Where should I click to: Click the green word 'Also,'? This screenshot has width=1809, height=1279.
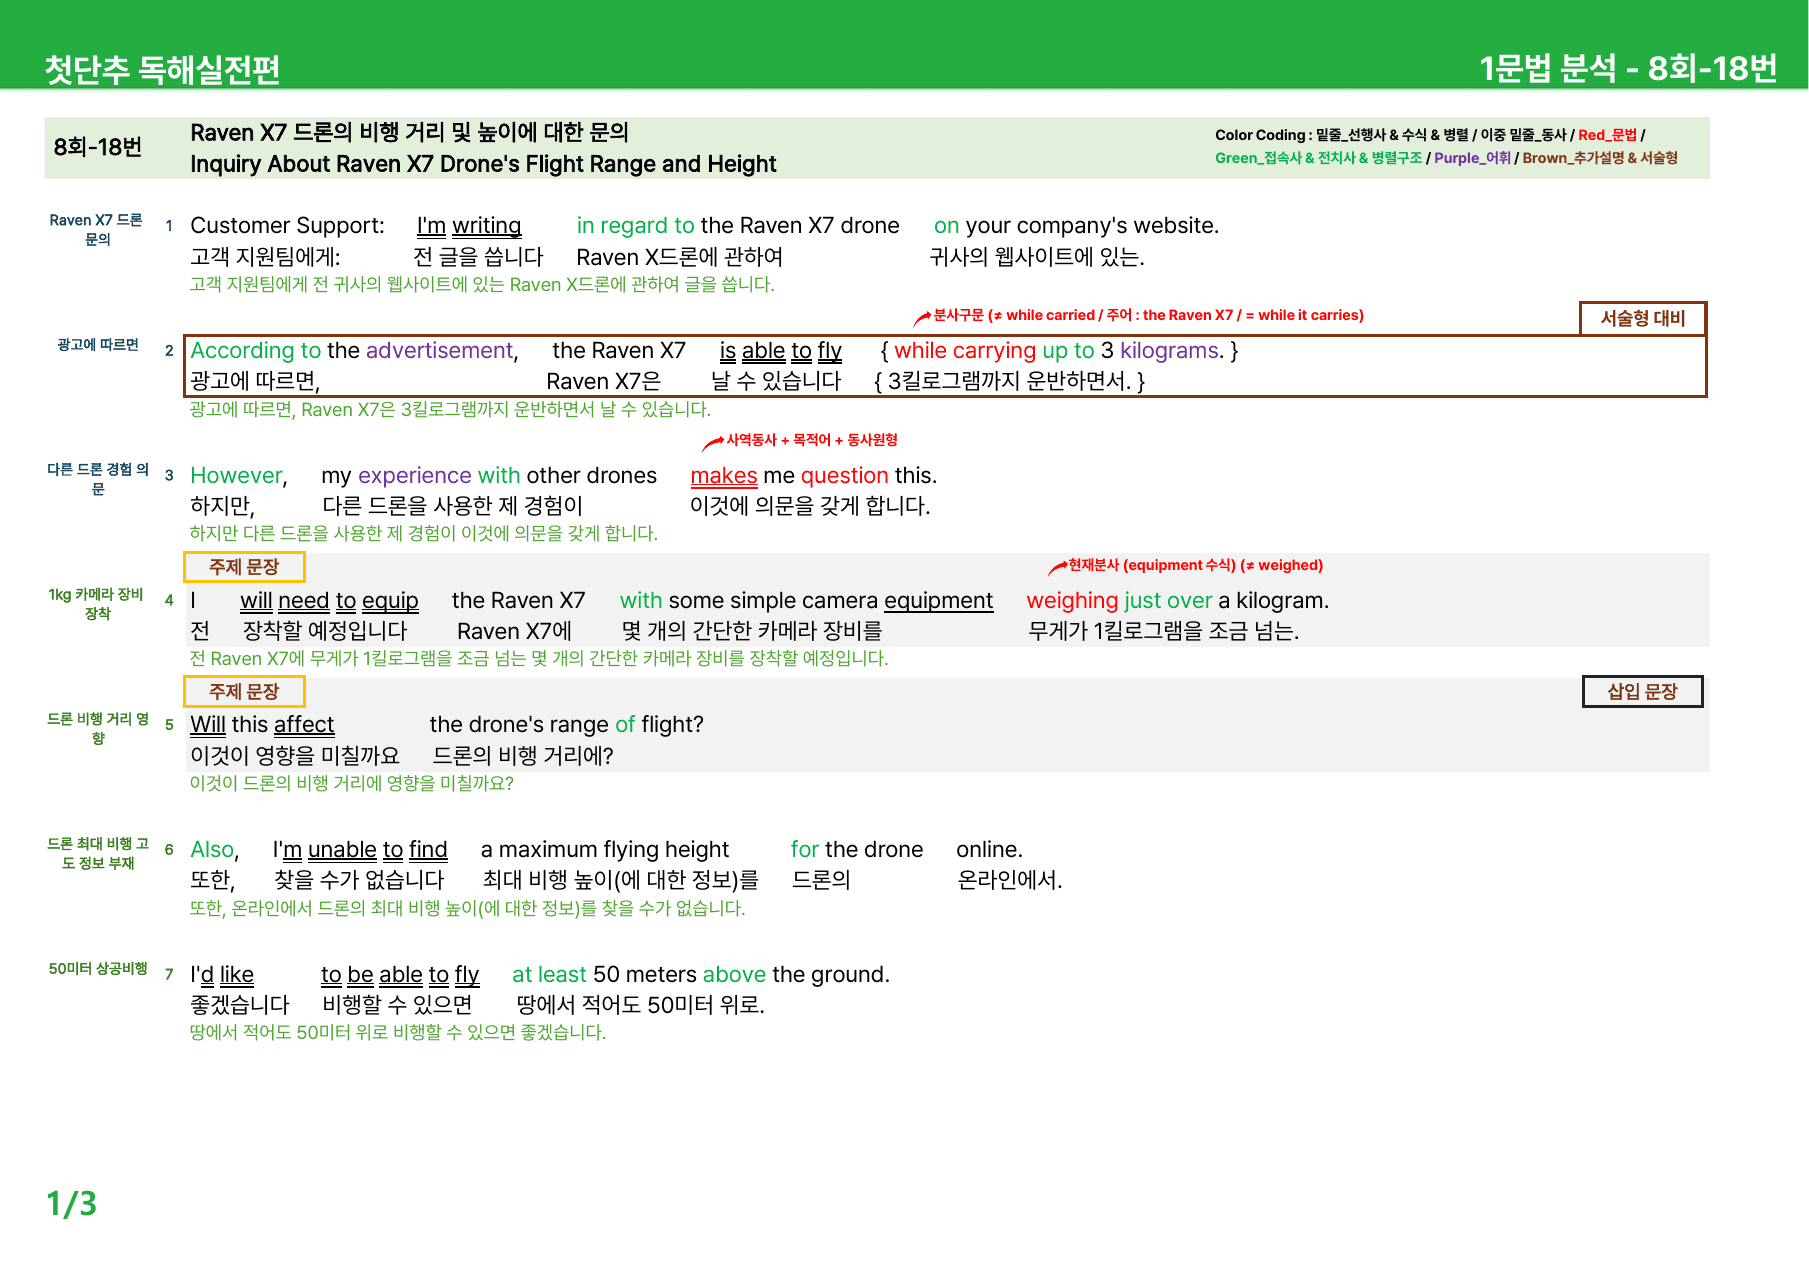click(215, 850)
